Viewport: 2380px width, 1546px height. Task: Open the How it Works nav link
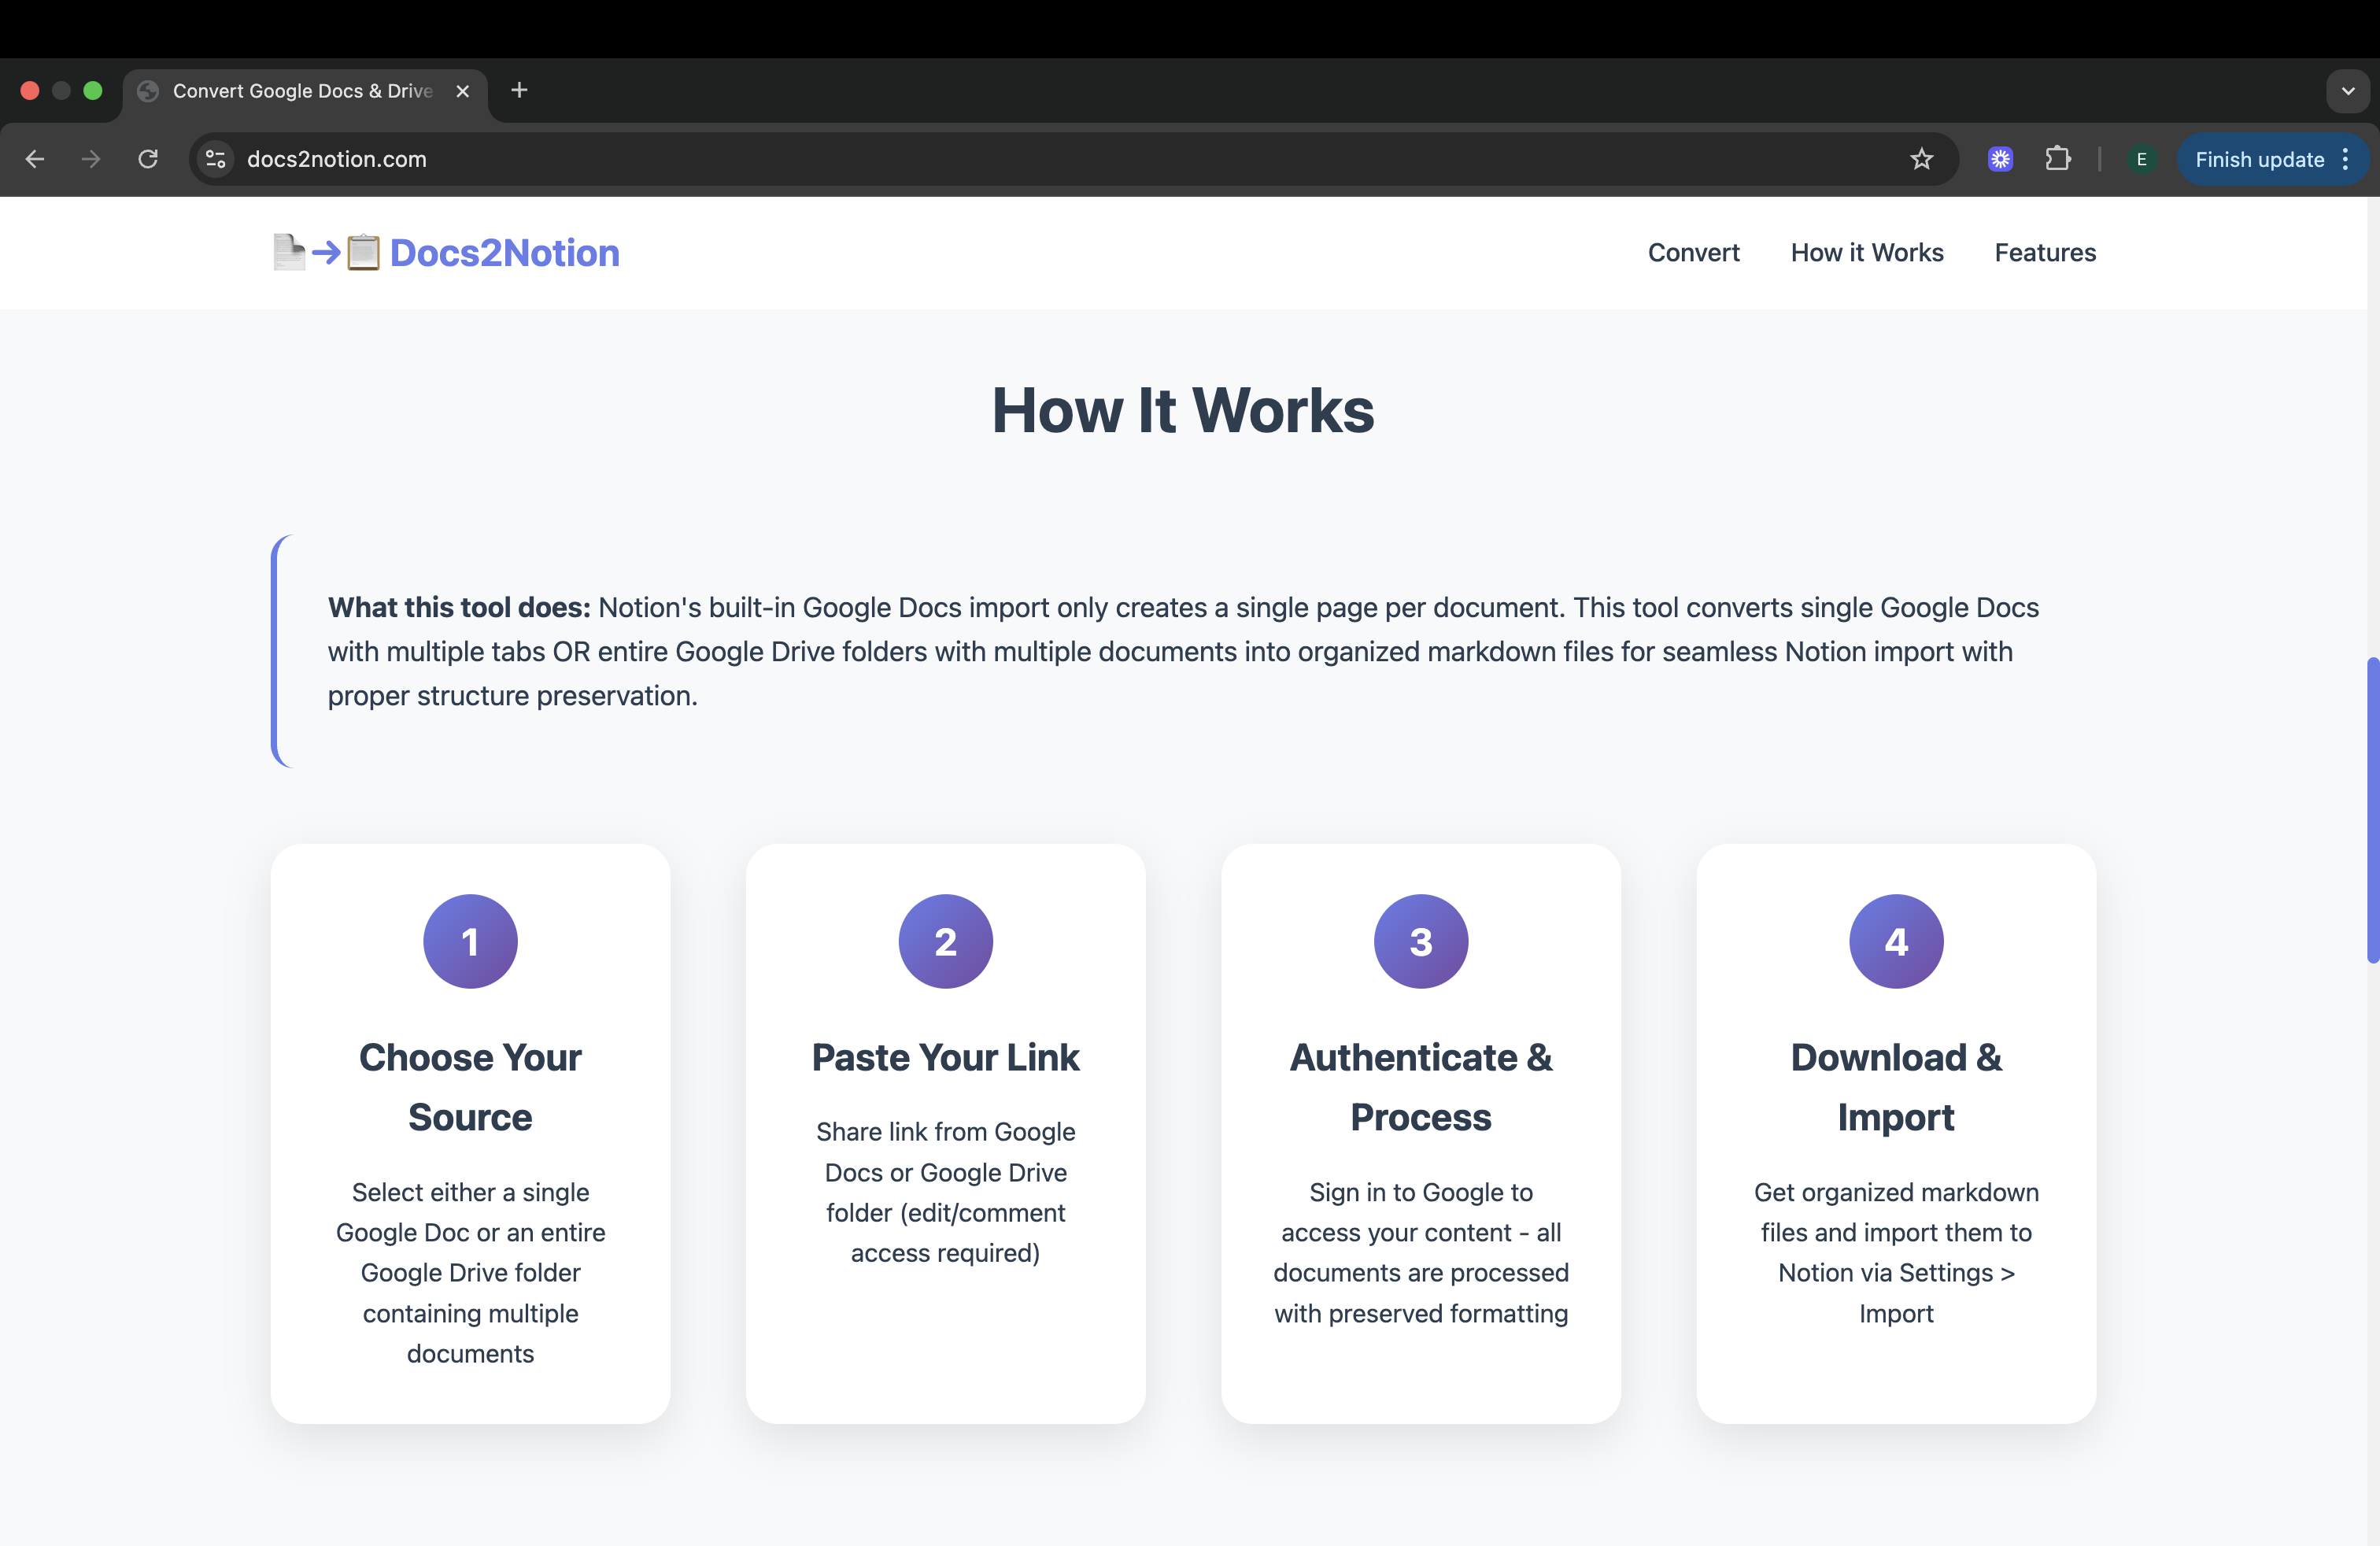(x=1867, y=253)
